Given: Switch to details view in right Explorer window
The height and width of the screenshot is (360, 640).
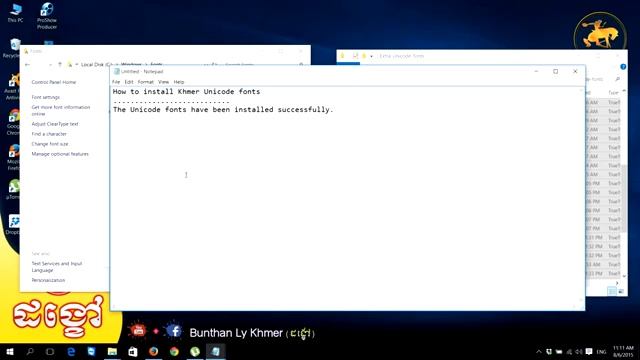Looking at the screenshot, I should point(611,291).
